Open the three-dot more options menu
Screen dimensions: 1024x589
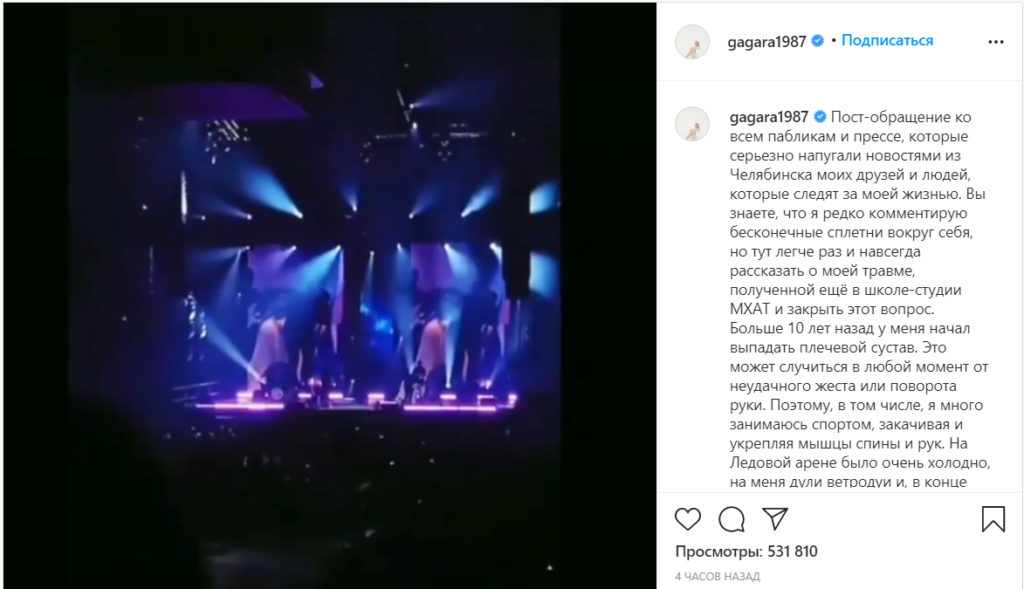tap(996, 42)
